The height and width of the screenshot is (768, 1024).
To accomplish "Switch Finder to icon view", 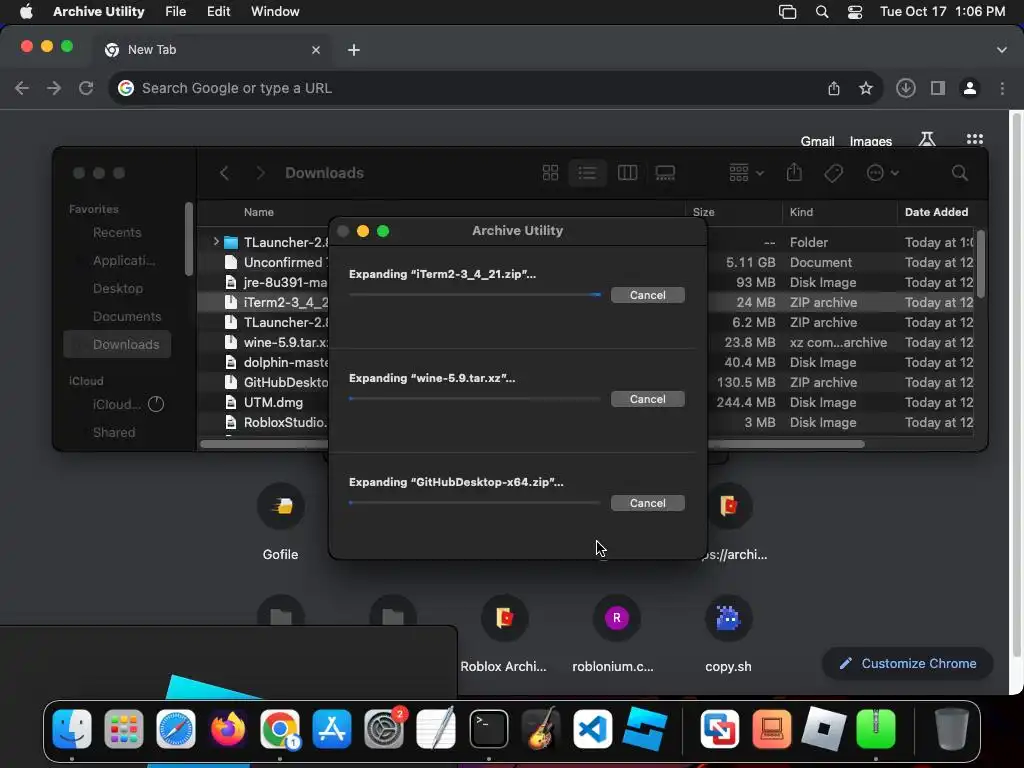I will (x=550, y=173).
